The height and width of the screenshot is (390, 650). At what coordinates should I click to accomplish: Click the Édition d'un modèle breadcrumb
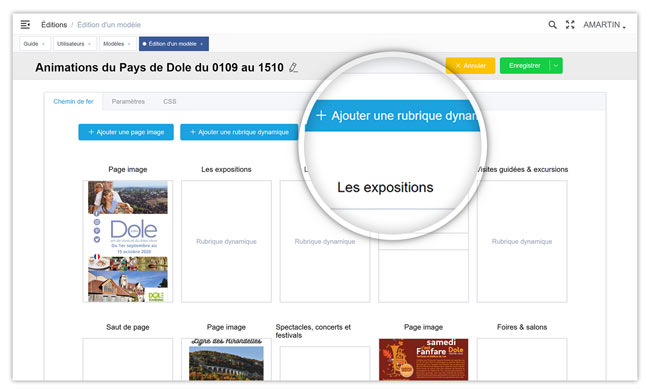coord(109,25)
